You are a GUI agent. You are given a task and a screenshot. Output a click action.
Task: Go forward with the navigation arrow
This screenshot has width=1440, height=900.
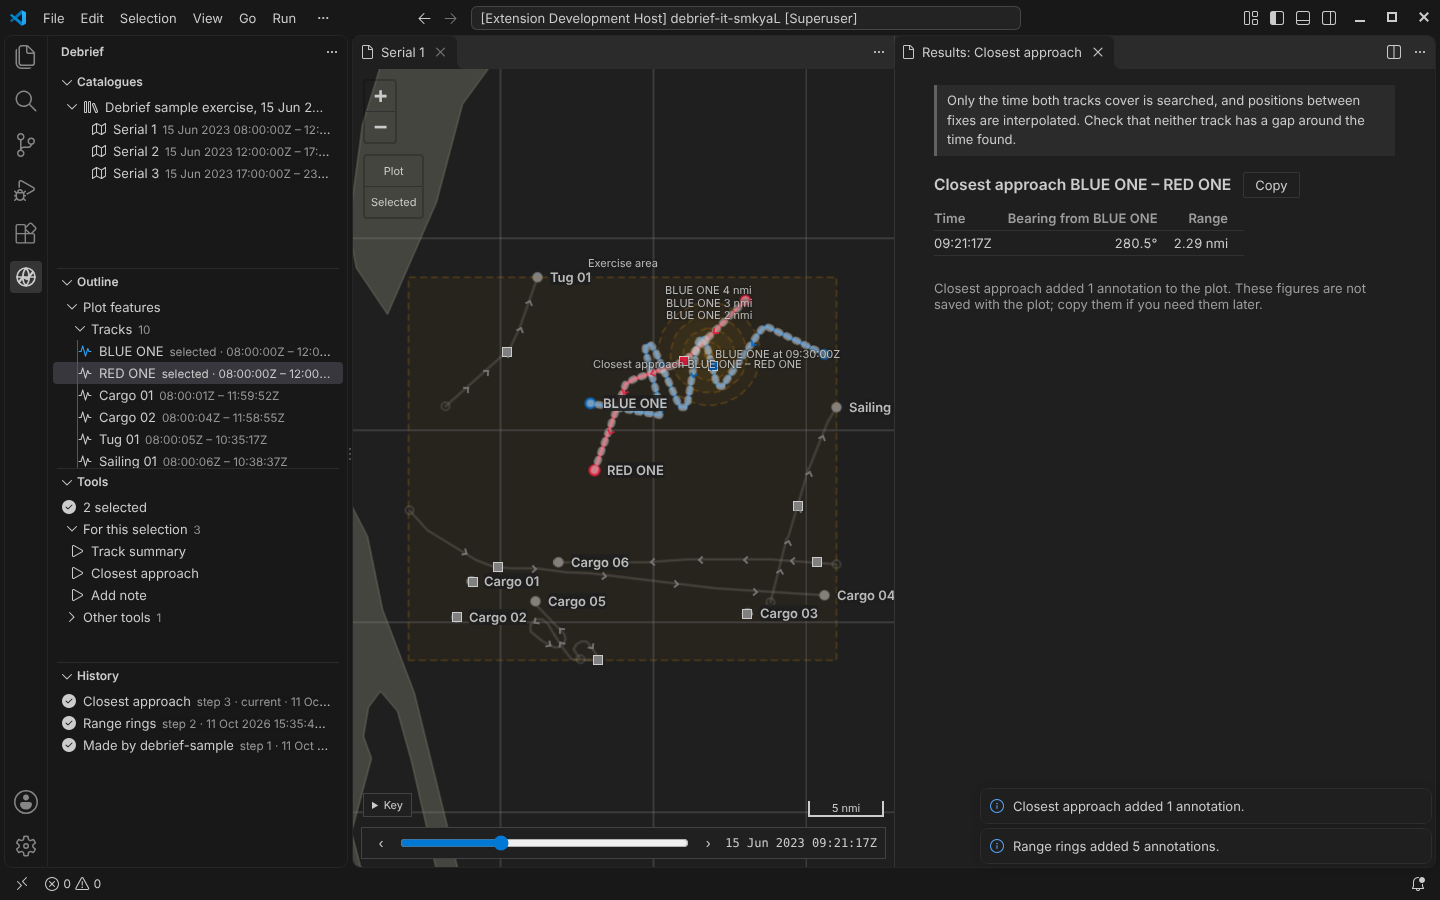[450, 18]
